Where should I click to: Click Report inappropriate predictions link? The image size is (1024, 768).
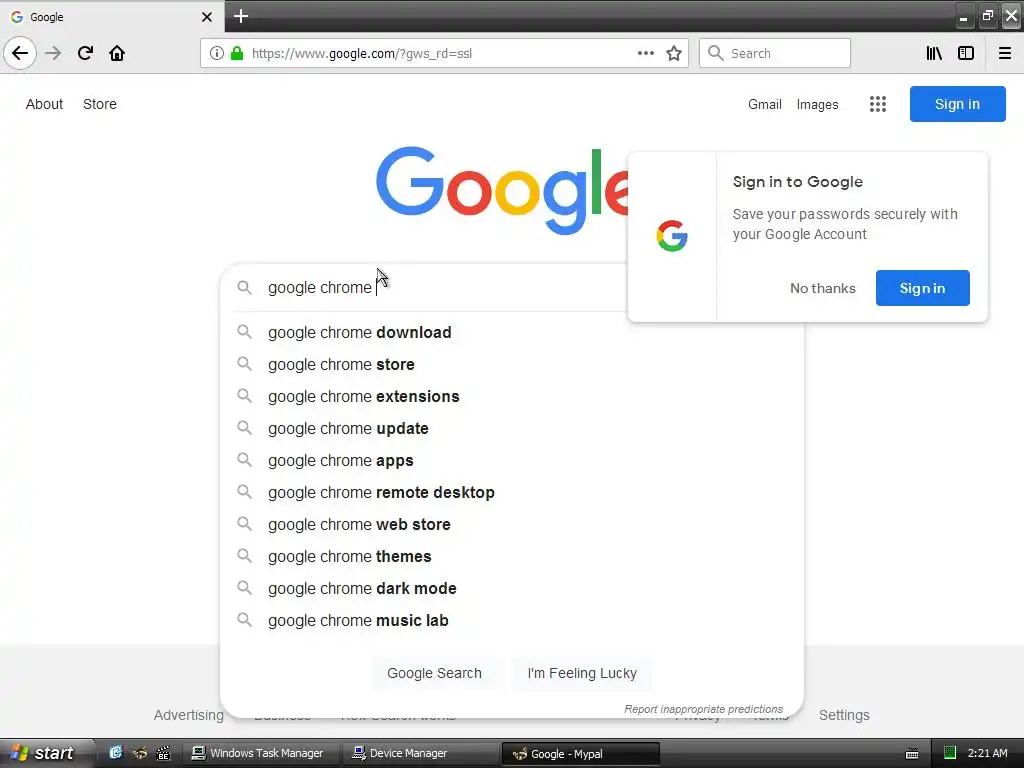click(703, 709)
